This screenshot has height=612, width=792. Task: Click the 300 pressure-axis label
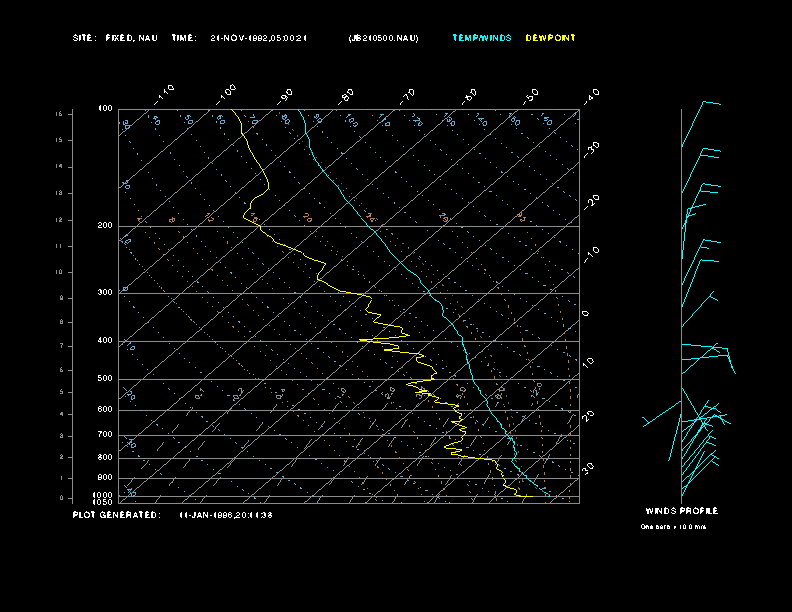click(105, 292)
